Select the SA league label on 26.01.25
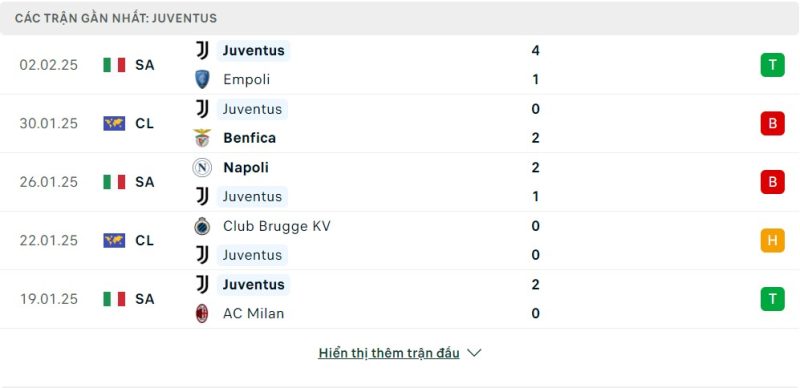The image size is (800, 388). (144, 182)
